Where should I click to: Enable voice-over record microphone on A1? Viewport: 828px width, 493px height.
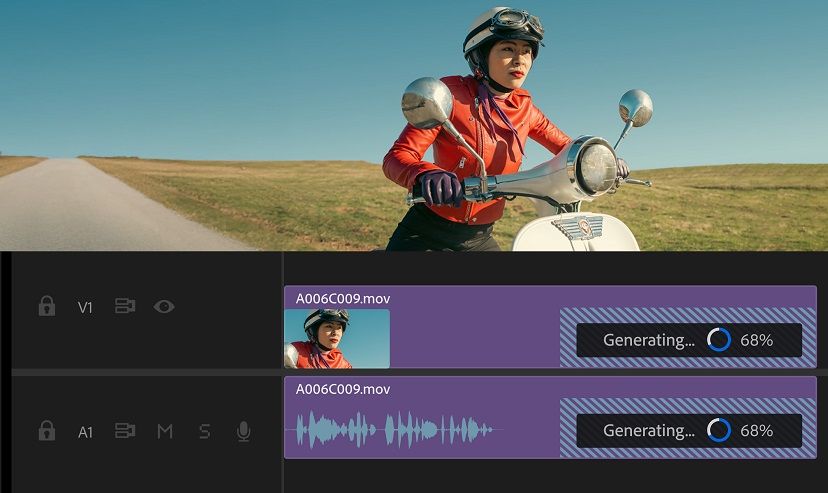coord(243,431)
